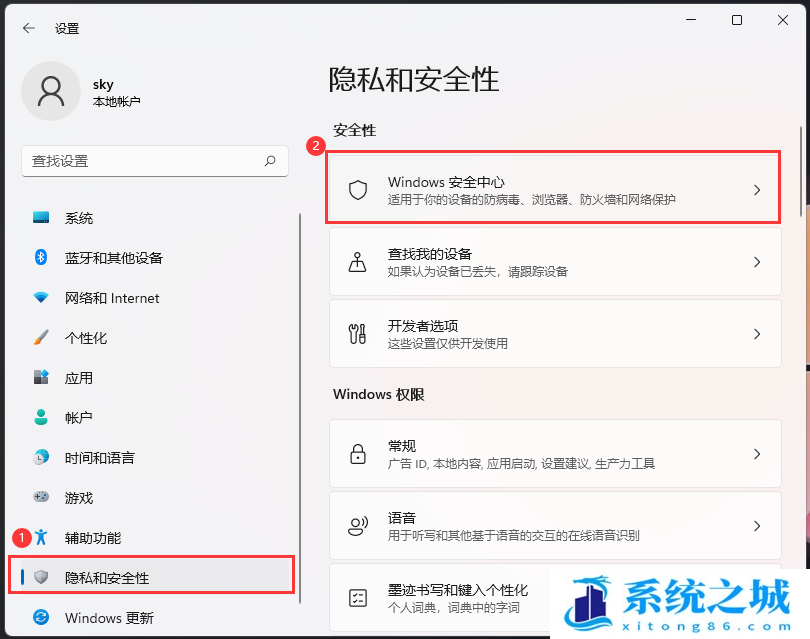
Task: Open 开发者选项 entry
Action: (555, 334)
